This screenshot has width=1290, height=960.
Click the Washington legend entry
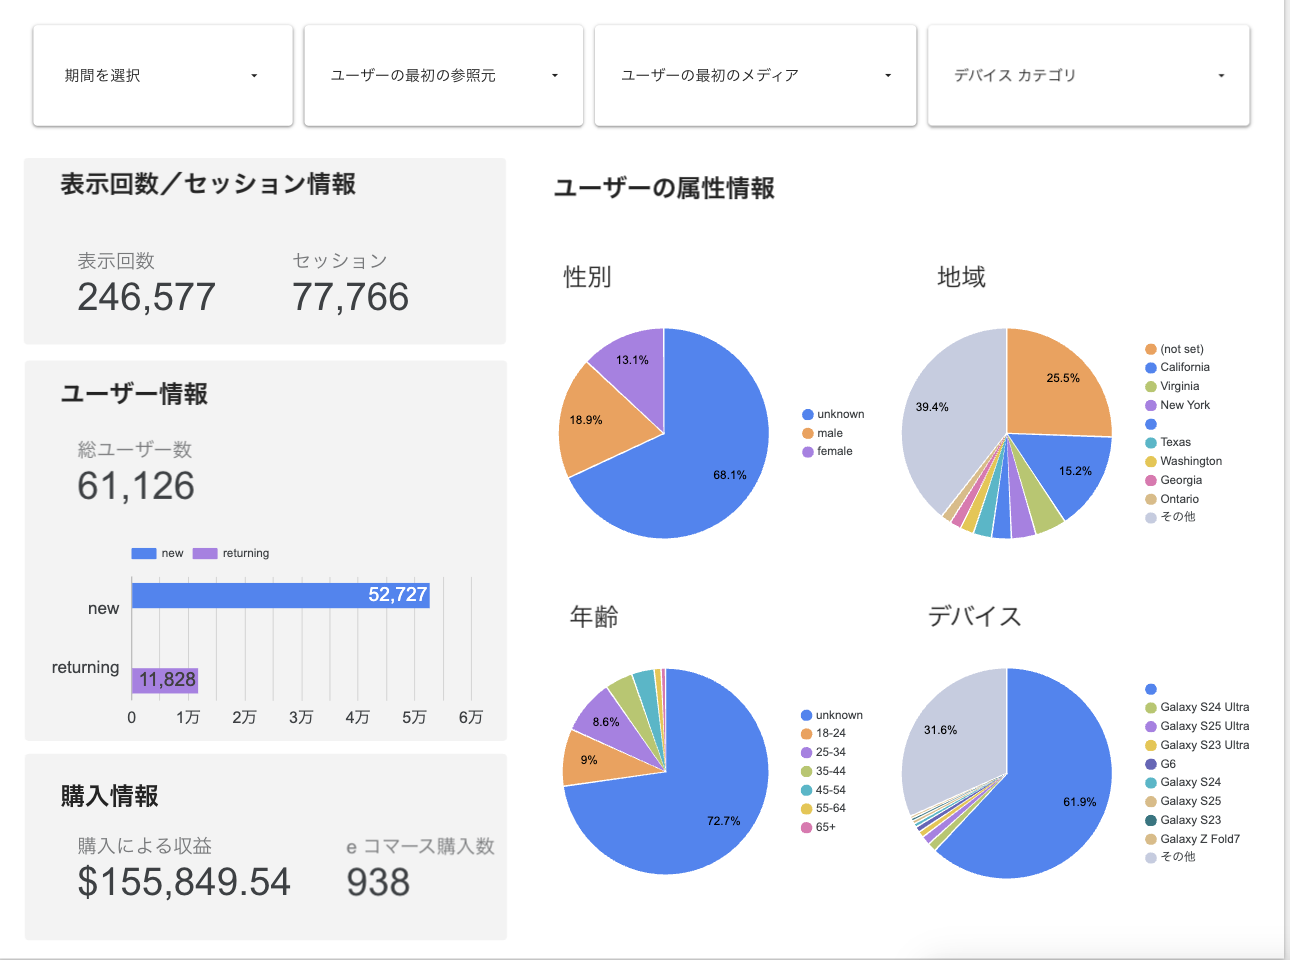pos(1183,461)
